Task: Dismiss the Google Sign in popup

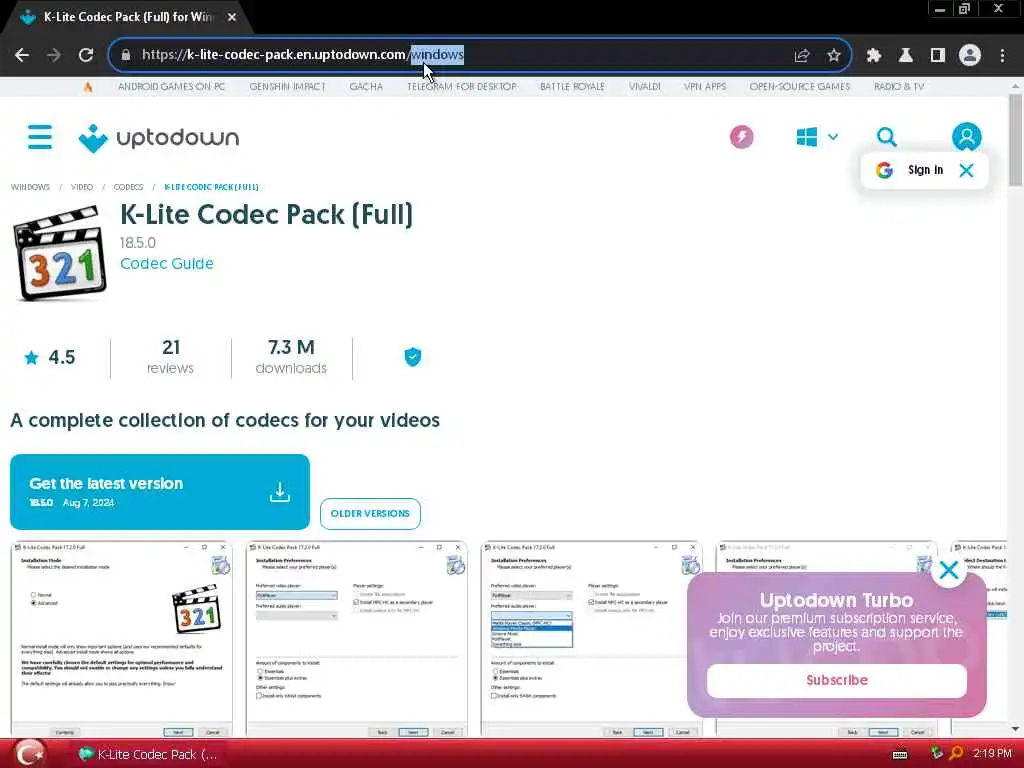Action: (967, 170)
